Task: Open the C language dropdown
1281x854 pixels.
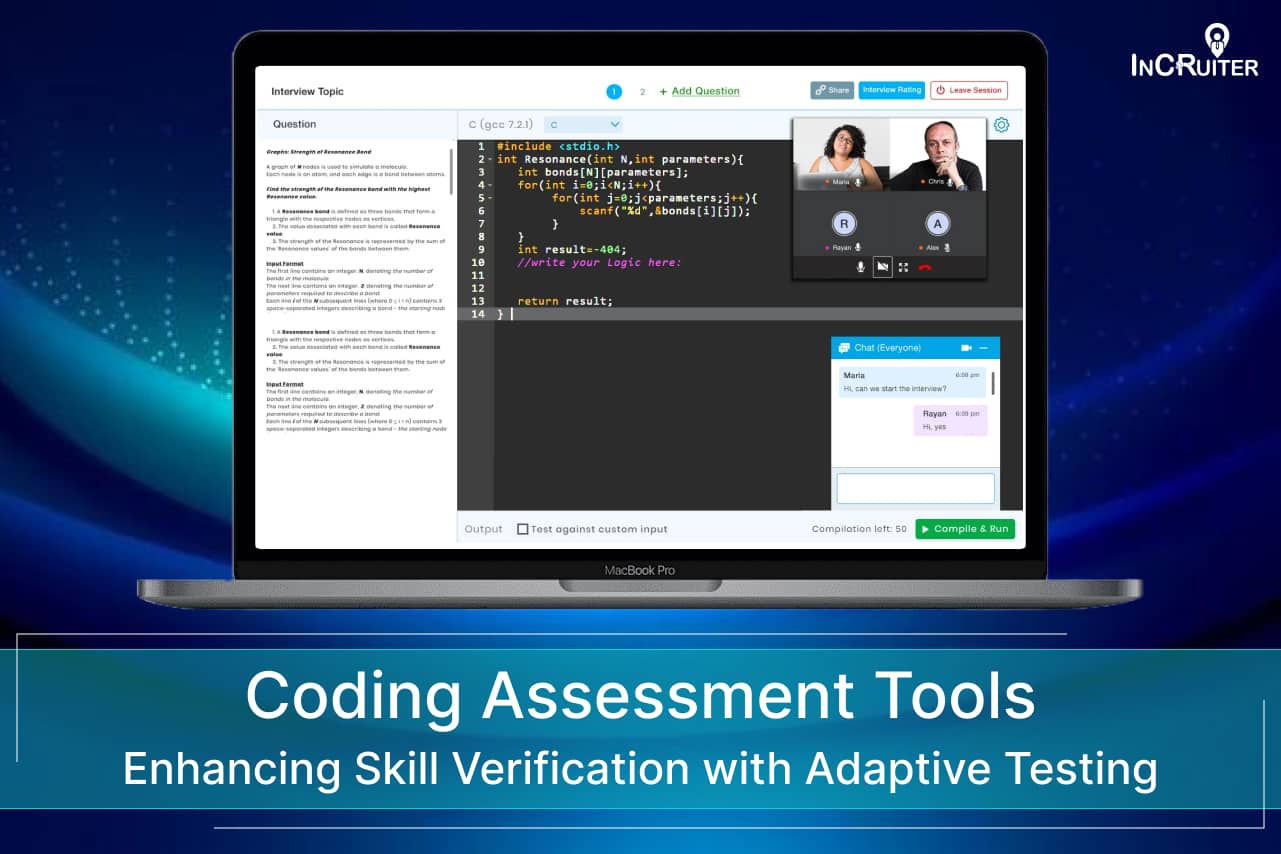Action: [585, 124]
